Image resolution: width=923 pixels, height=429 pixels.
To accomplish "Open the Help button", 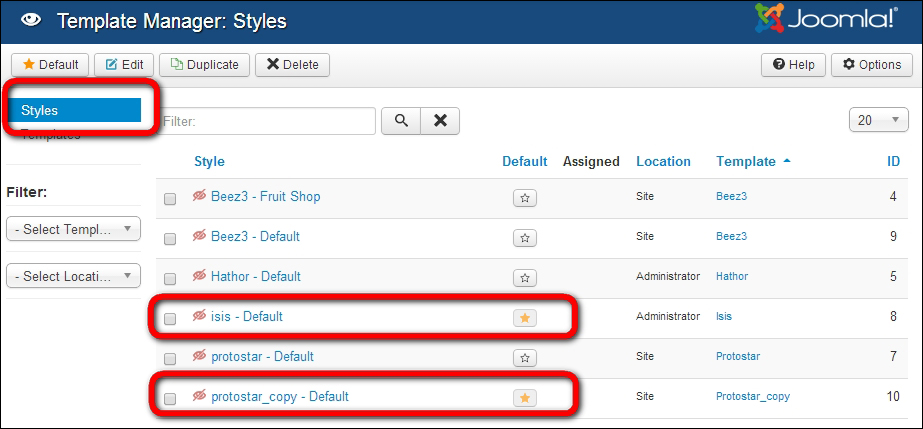I will (x=793, y=65).
